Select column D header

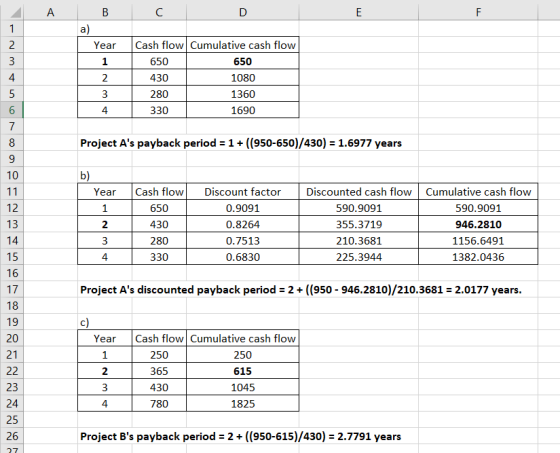click(242, 13)
